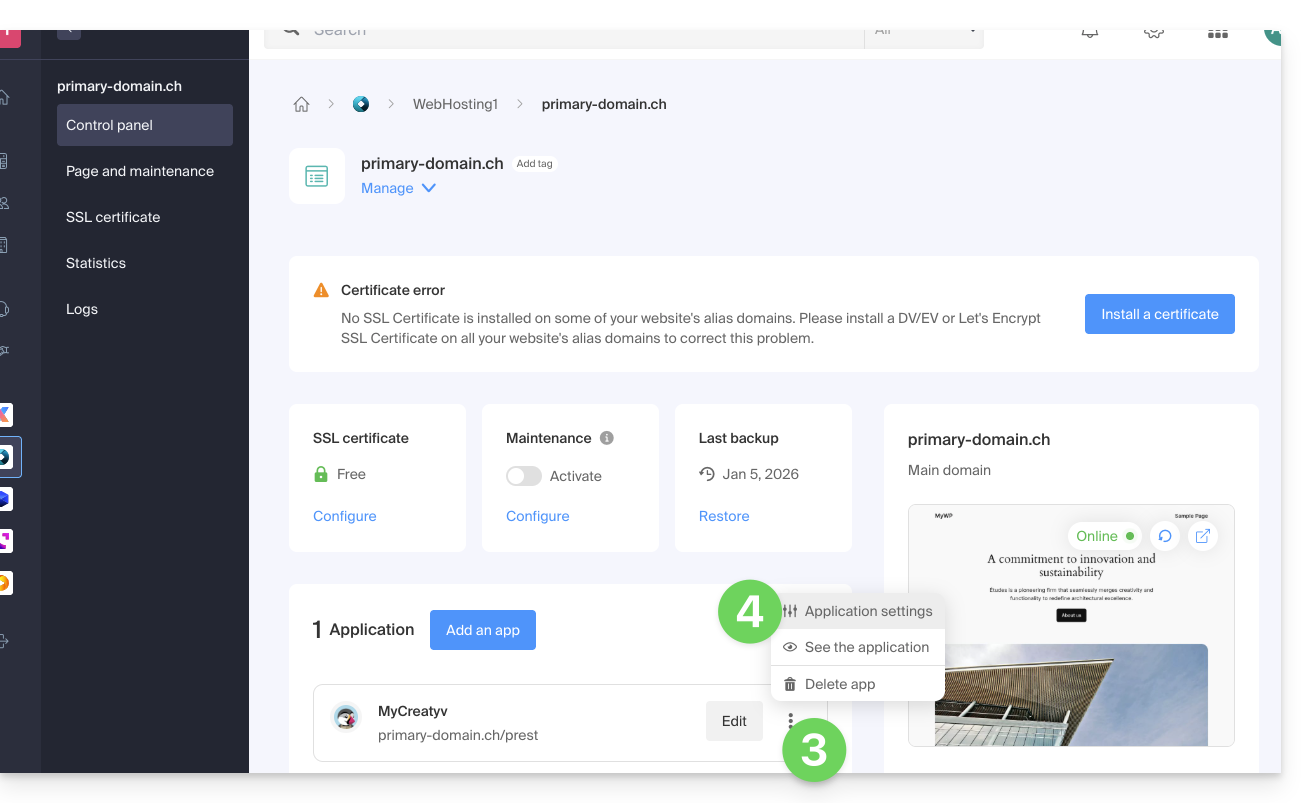Click WebHosting1 in the breadcrumb
Screen dimensions: 1311x803
[x=455, y=104]
